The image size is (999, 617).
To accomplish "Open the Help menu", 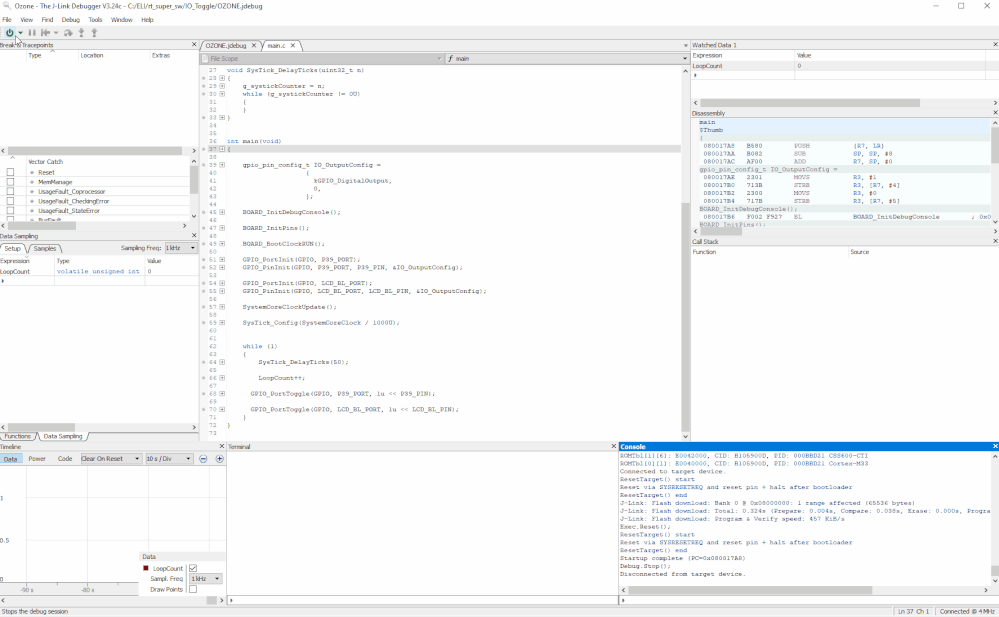I will tap(147, 20).
